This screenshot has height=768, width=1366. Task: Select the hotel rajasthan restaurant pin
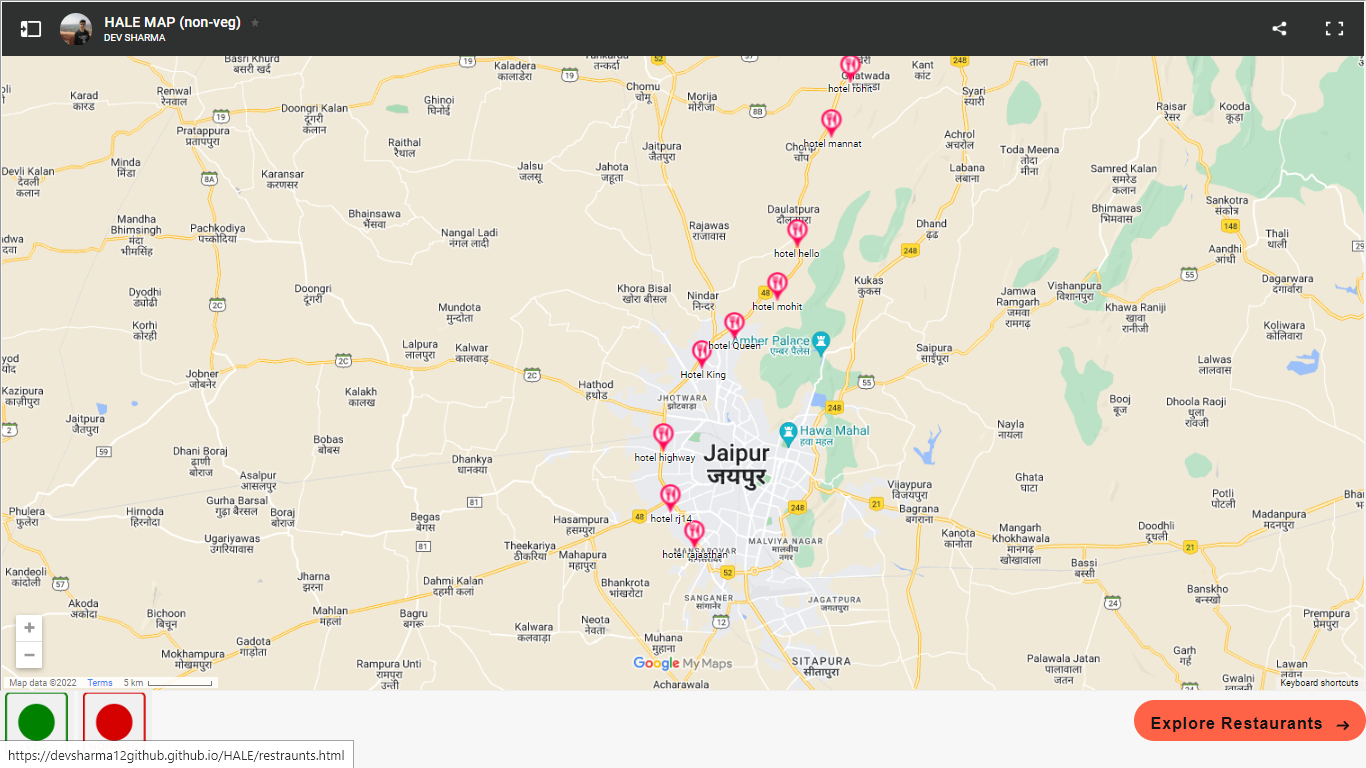[x=694, y=533]
